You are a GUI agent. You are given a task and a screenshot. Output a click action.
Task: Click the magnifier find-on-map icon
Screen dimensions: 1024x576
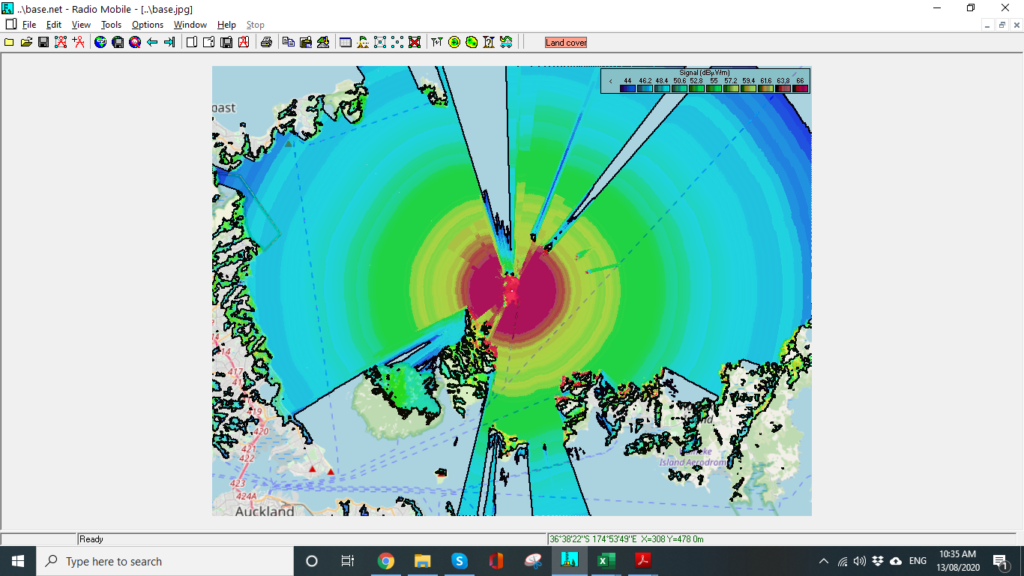pos(135,42)
